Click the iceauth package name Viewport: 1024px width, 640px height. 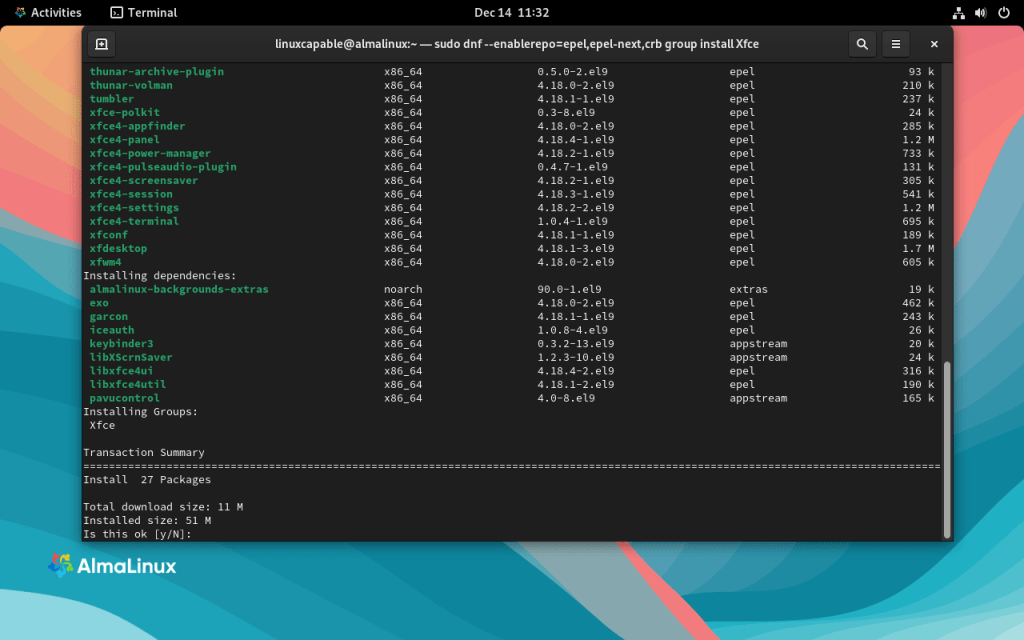(x=112, y=330)
